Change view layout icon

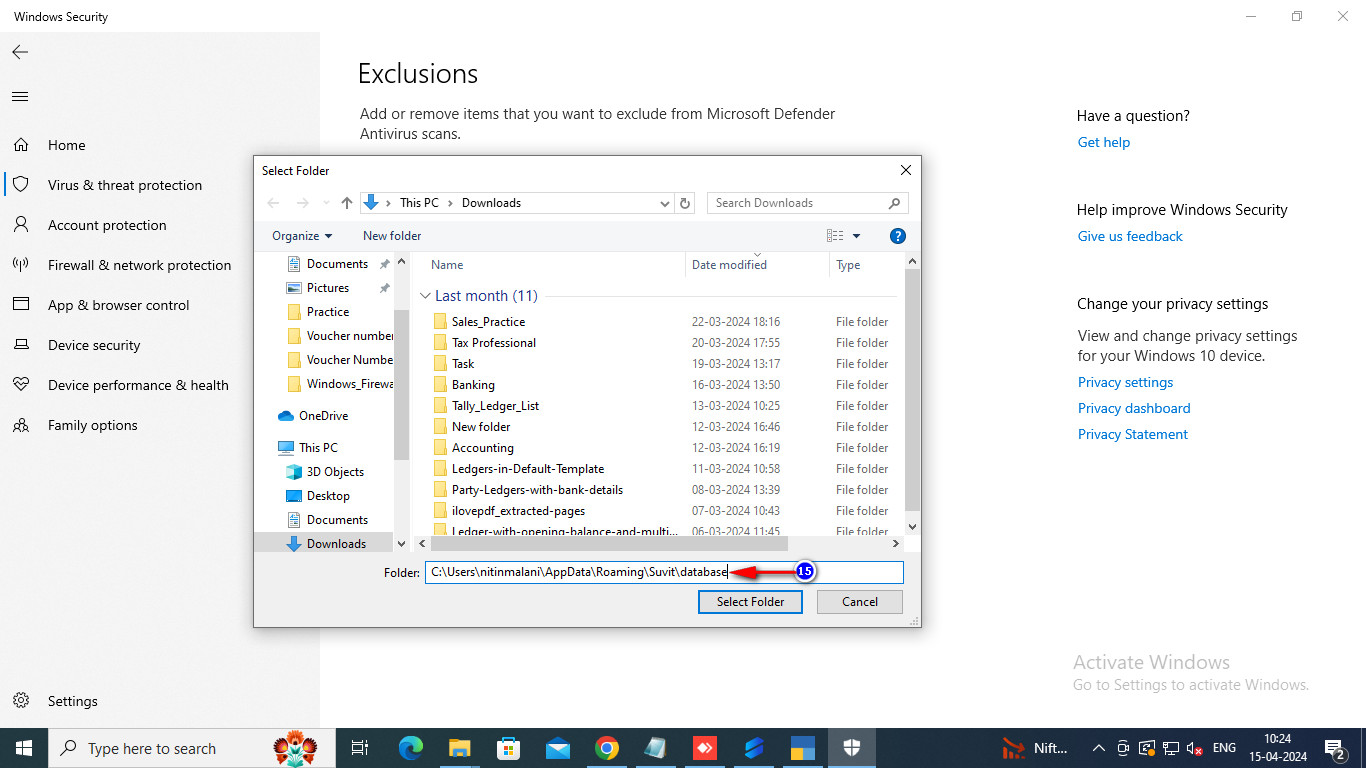835,236
